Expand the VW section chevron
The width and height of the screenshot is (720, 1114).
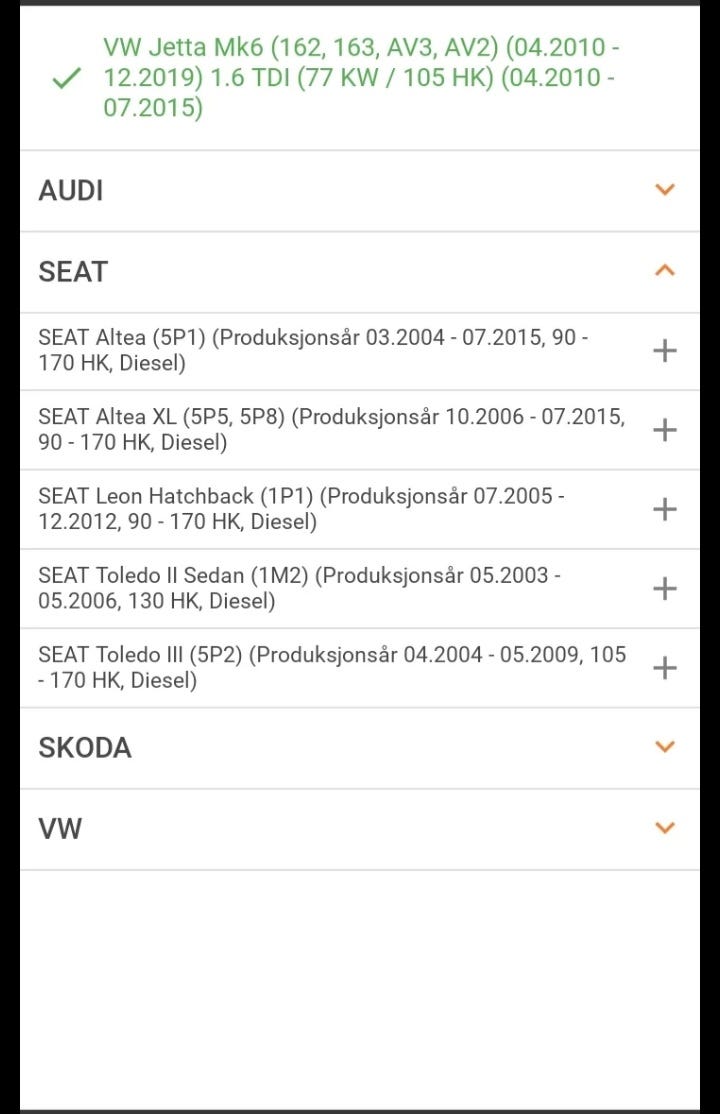pyautogui.click(x=664, y=828)
